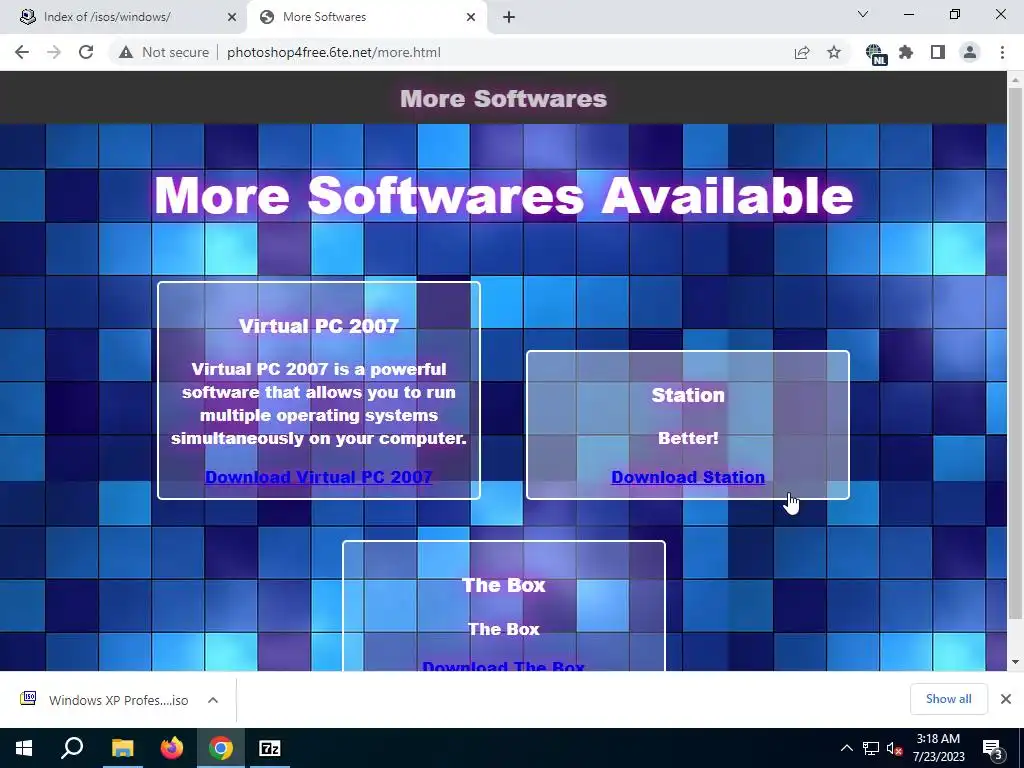Open the notification center icon
1024x768 pixels.
993,748
